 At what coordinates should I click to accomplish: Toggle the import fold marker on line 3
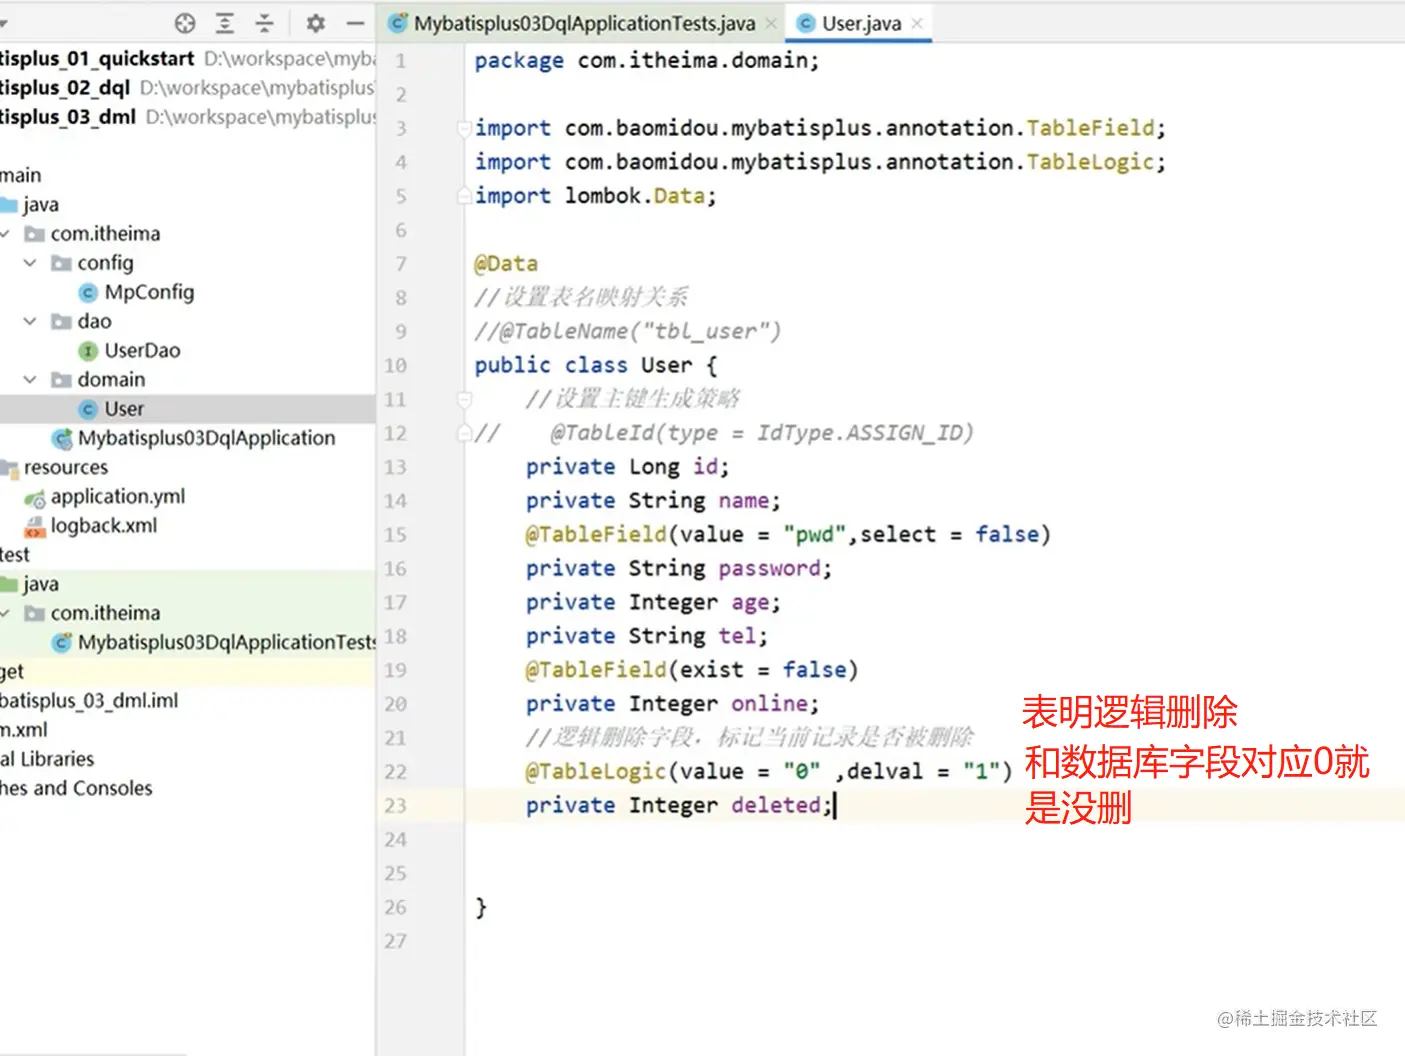click(464, 128)
